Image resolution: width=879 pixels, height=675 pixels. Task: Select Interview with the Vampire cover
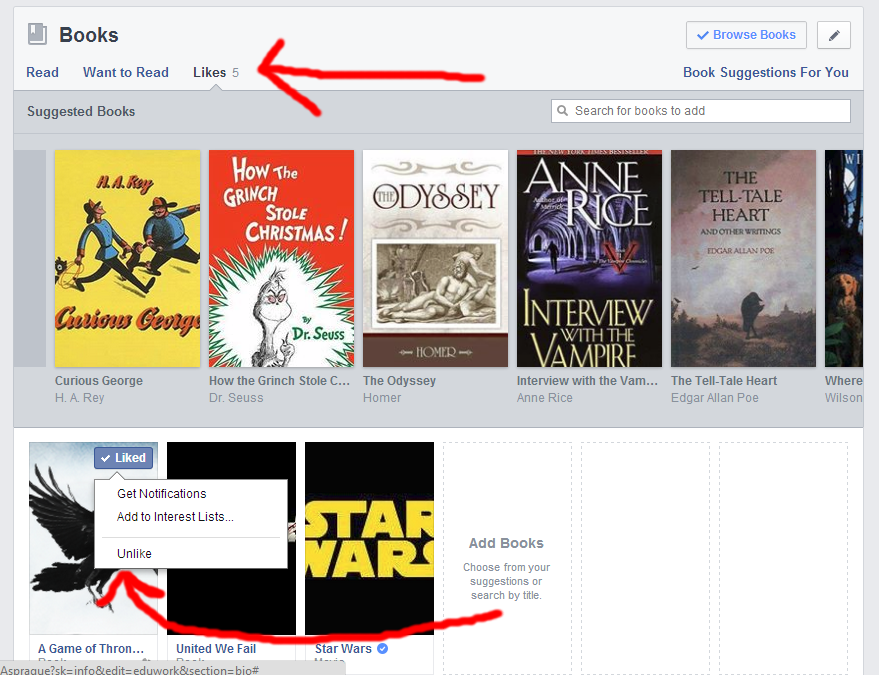click(x=589, y=258)
